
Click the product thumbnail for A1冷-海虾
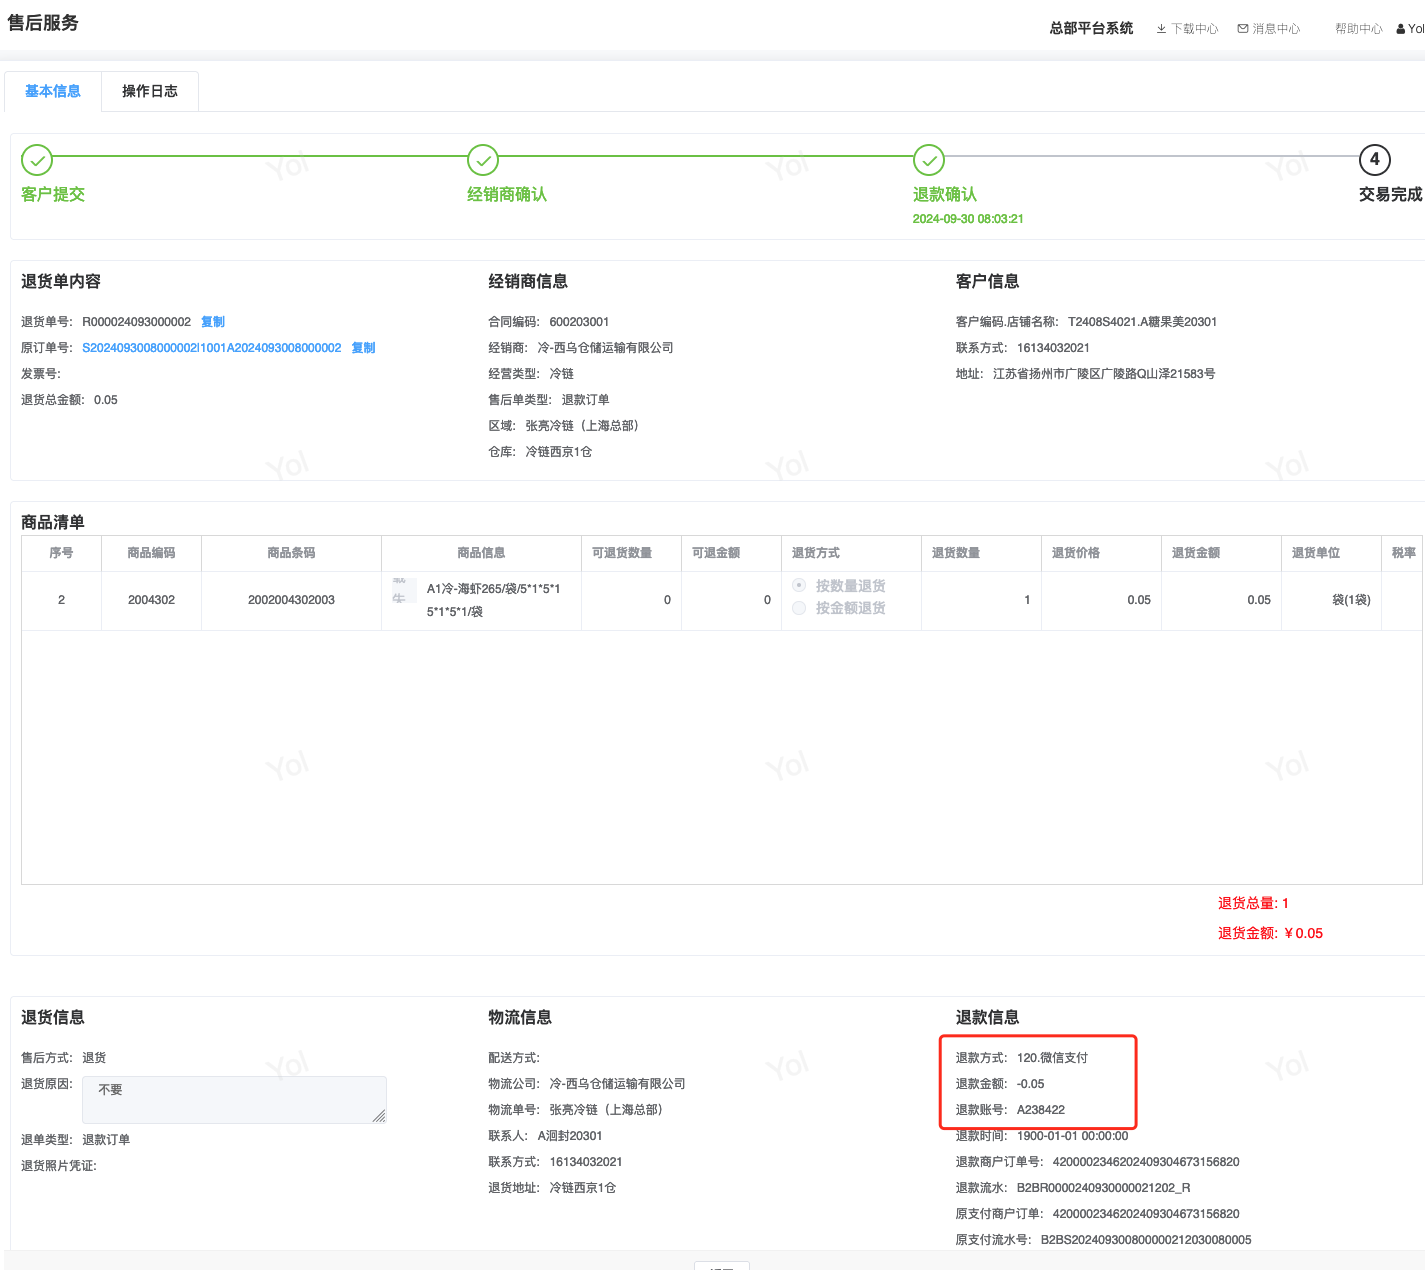(404, 590)
